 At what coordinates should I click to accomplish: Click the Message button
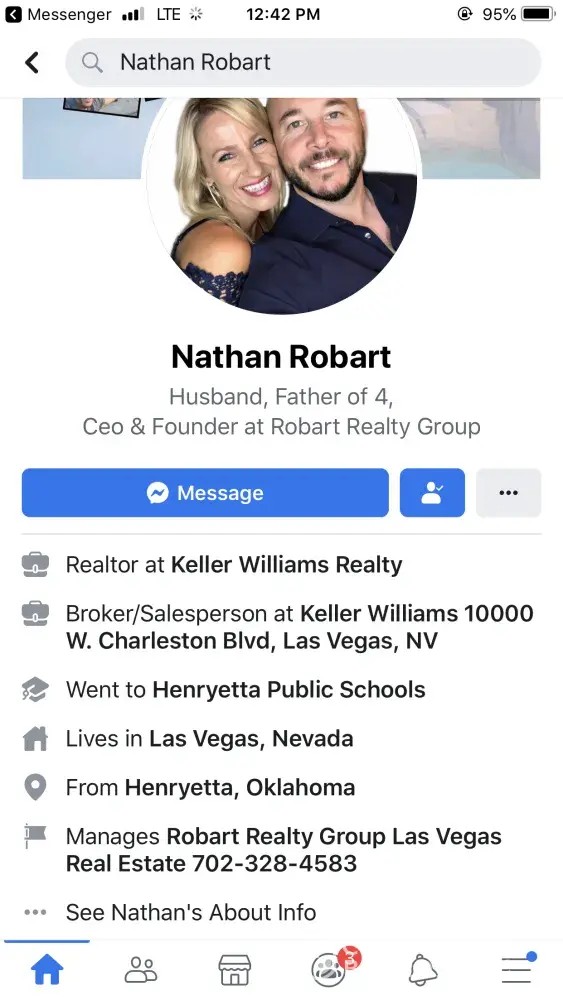205,493
